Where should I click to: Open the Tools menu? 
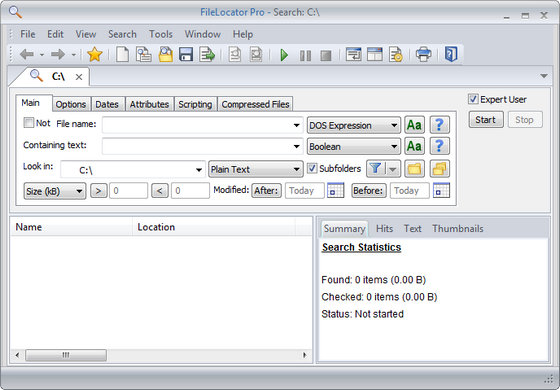click(161, 34)
